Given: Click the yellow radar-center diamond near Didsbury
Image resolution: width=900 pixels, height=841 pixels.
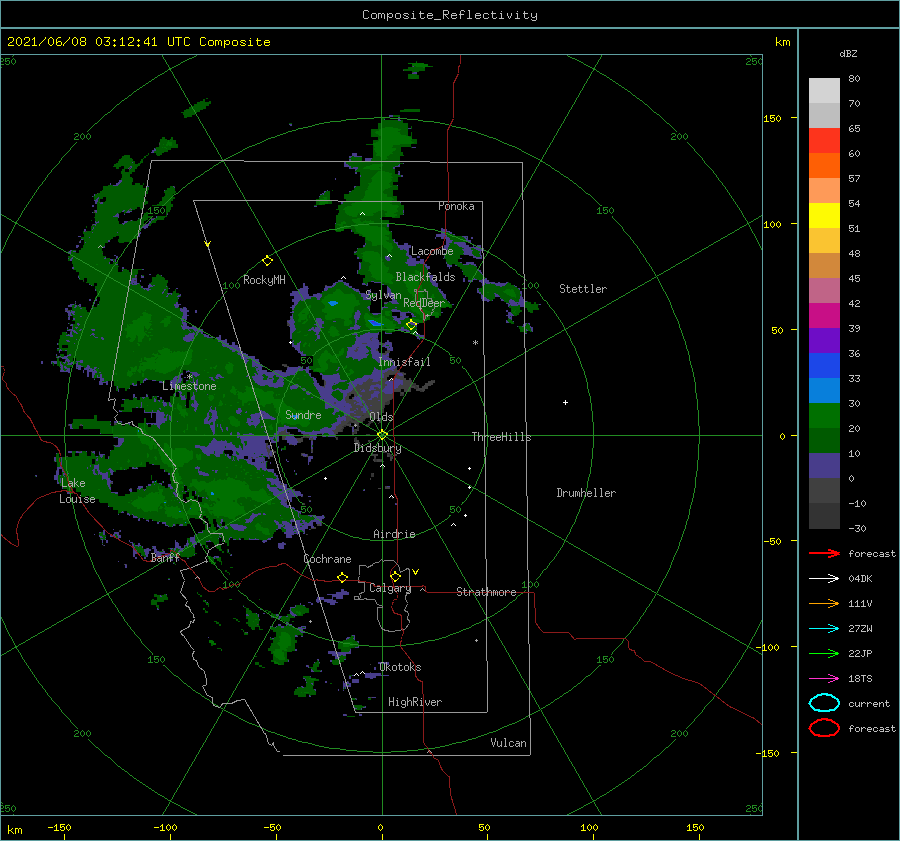Looking at the screenshot, I should coord(382,435).
